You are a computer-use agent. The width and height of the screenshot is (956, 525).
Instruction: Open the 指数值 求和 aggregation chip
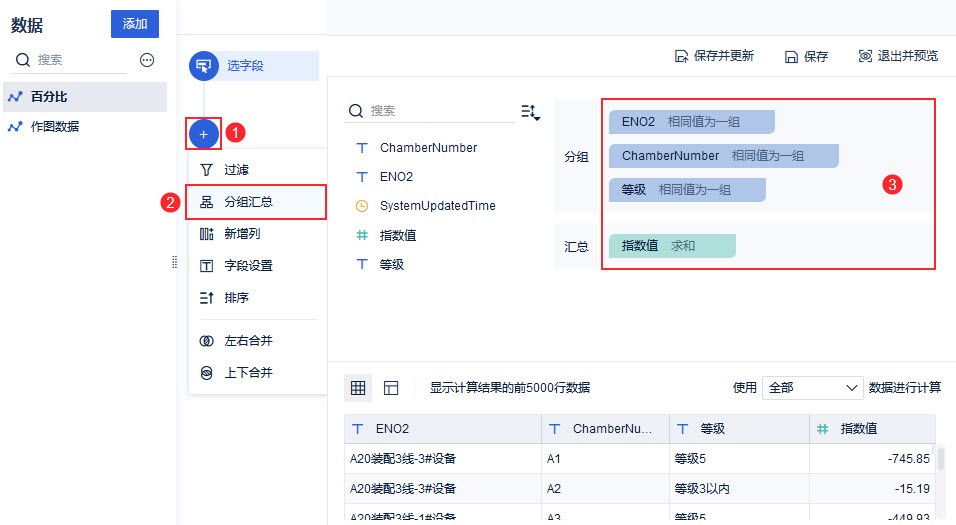pyautogui.click(x=672, y=245)
